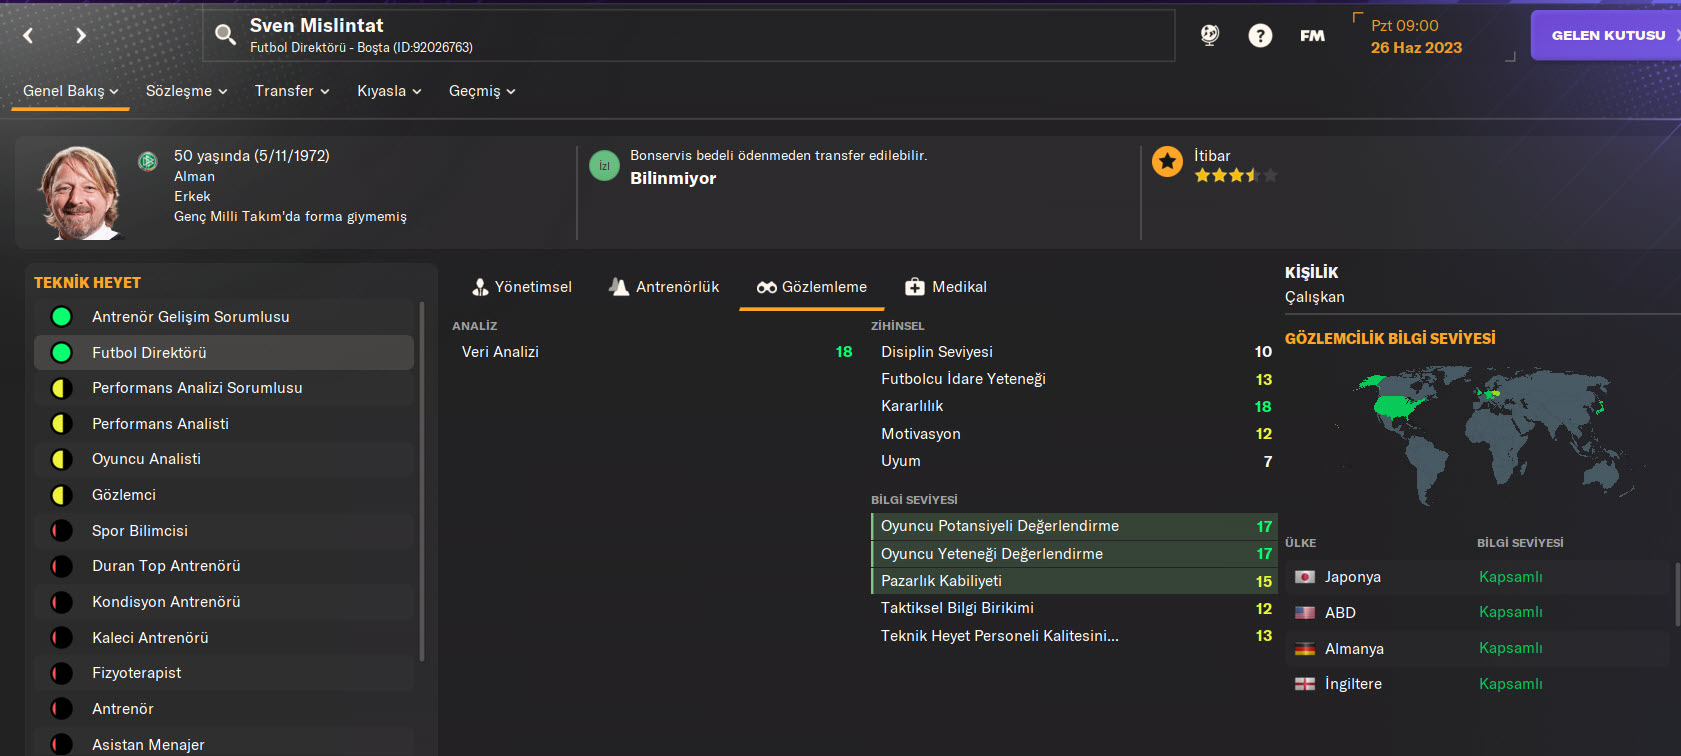Select the green Futbol Direktörü role indicator

coord(62,353)
